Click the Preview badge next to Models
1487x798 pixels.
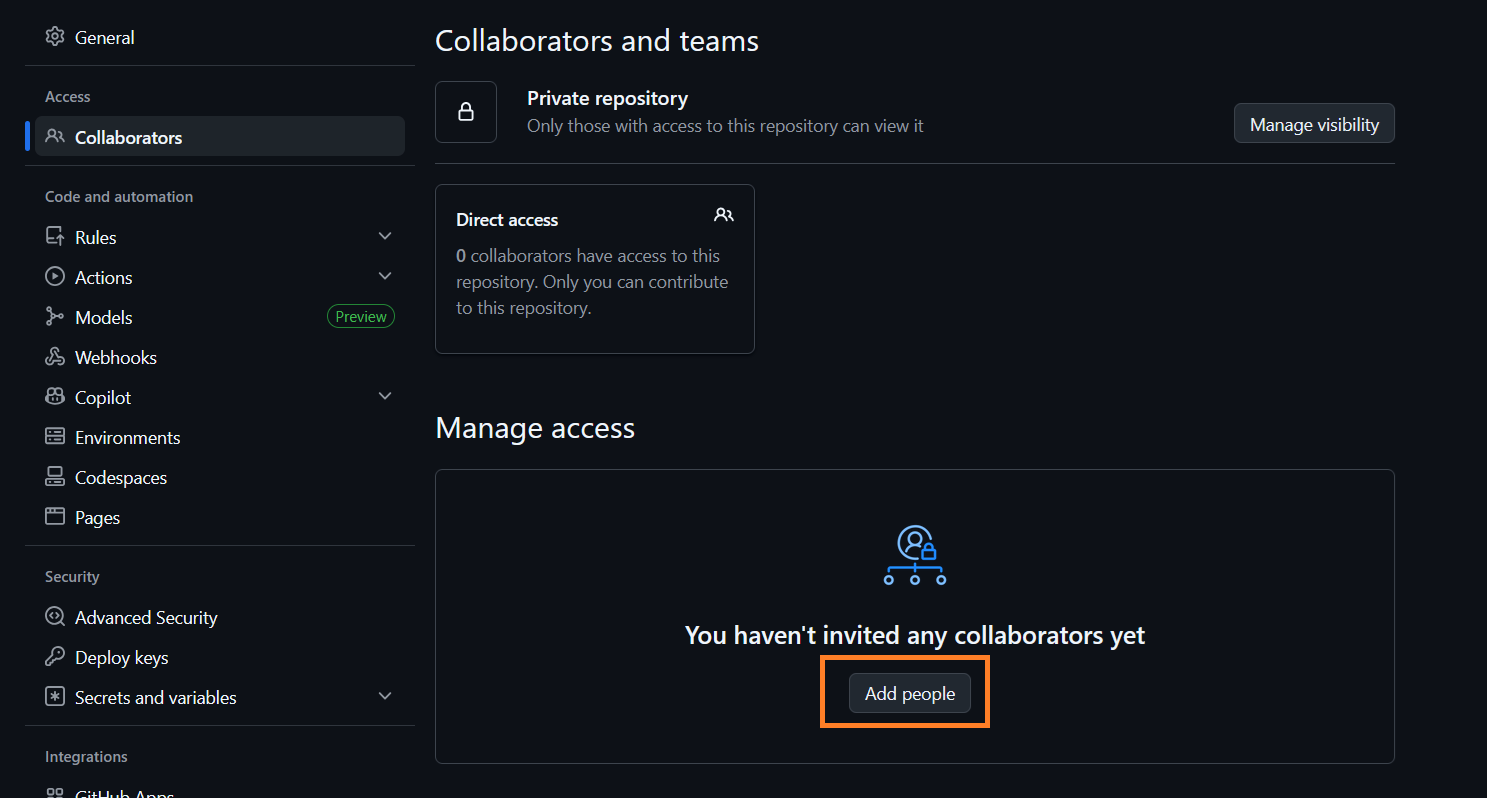[361, 317]
